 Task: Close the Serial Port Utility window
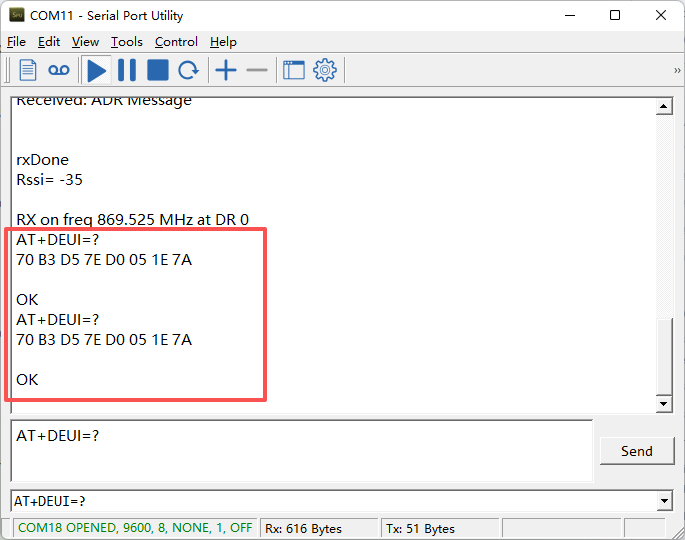pyautogui.click(x=661, y=15)
